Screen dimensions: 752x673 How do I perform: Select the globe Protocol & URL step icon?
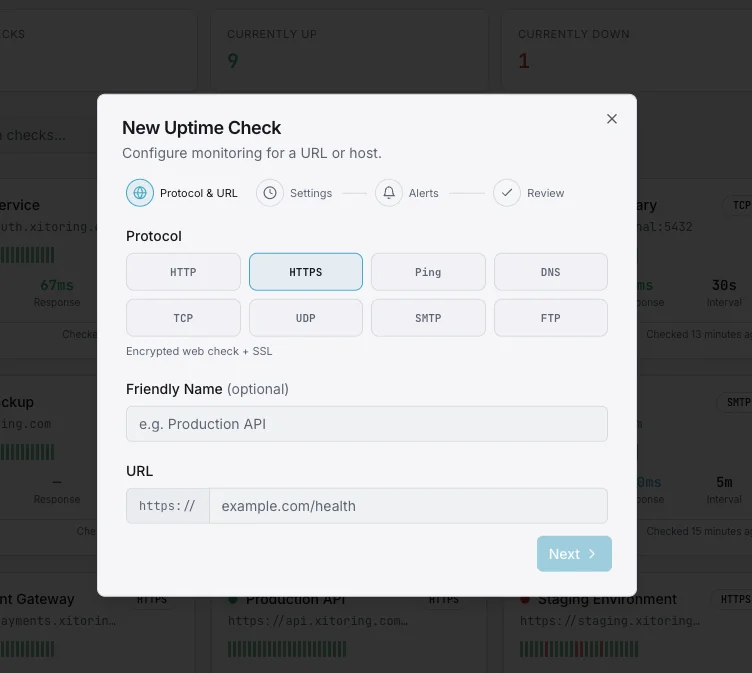(140, 193)
